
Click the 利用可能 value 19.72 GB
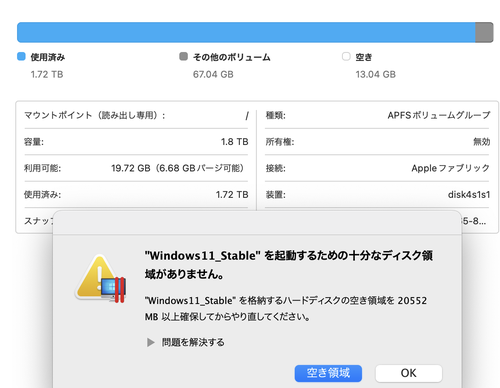[x=177, y=168]
